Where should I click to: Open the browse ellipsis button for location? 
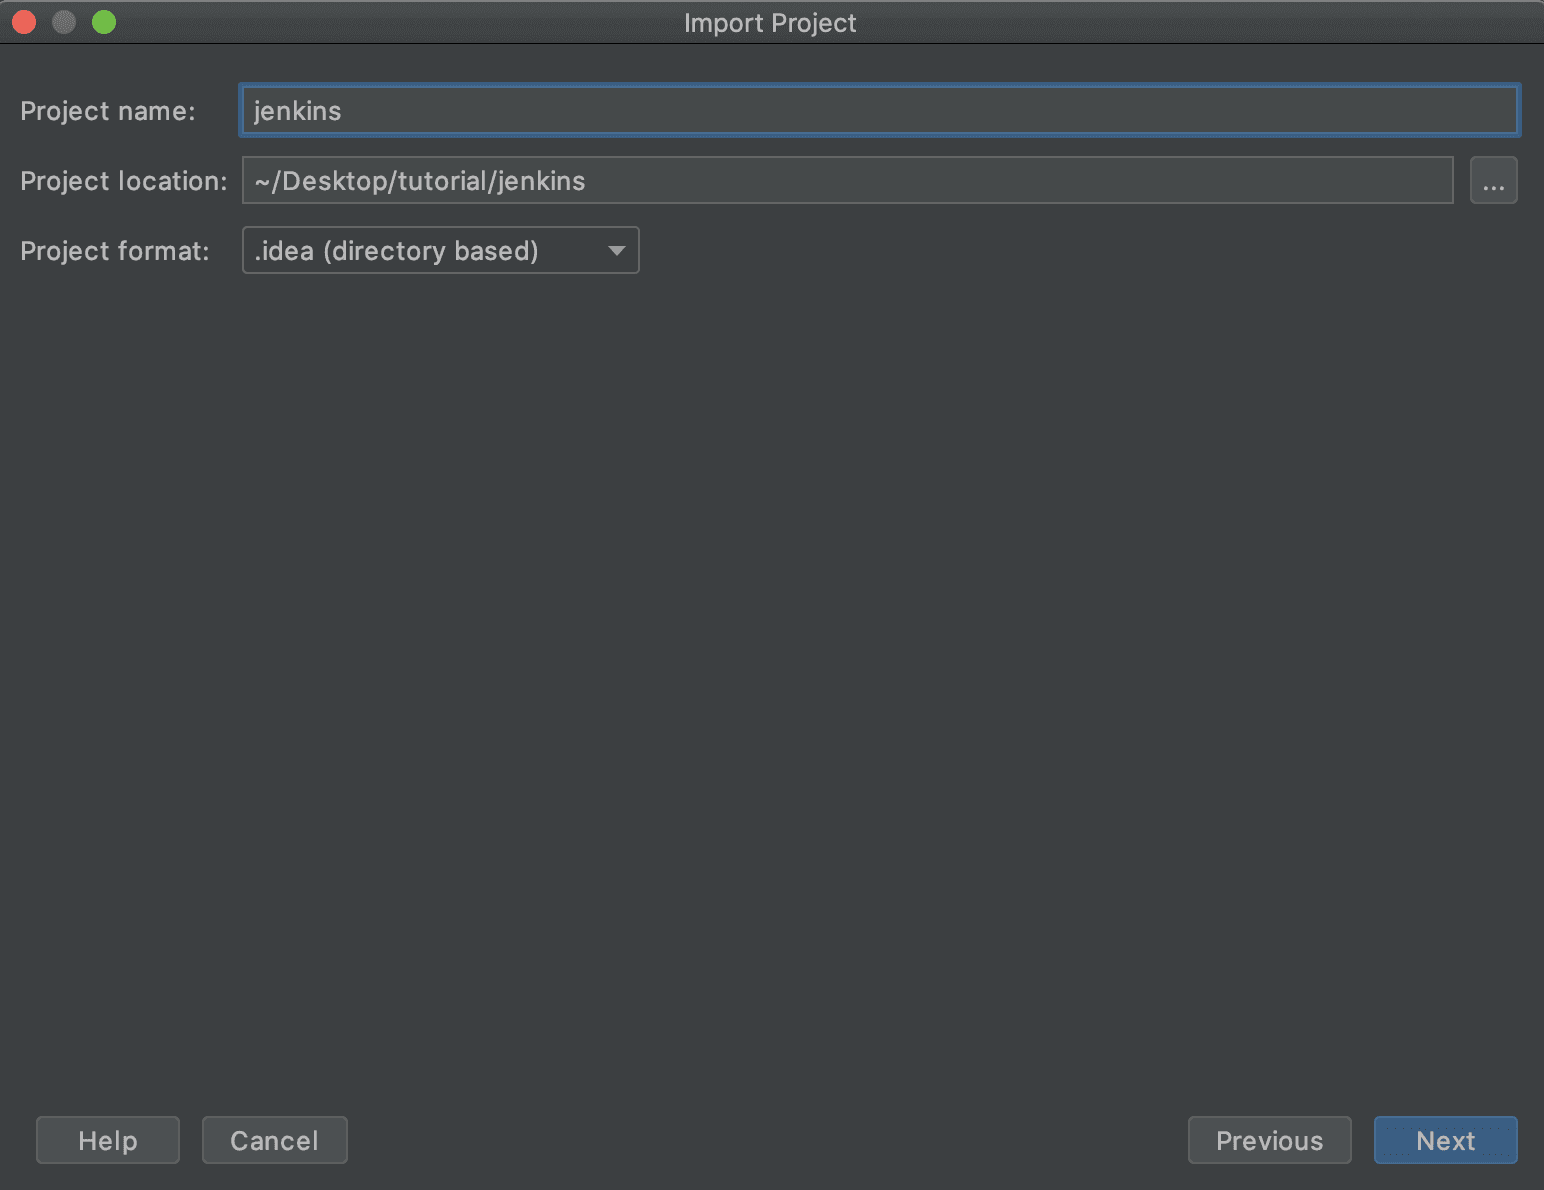(1493, 181)
